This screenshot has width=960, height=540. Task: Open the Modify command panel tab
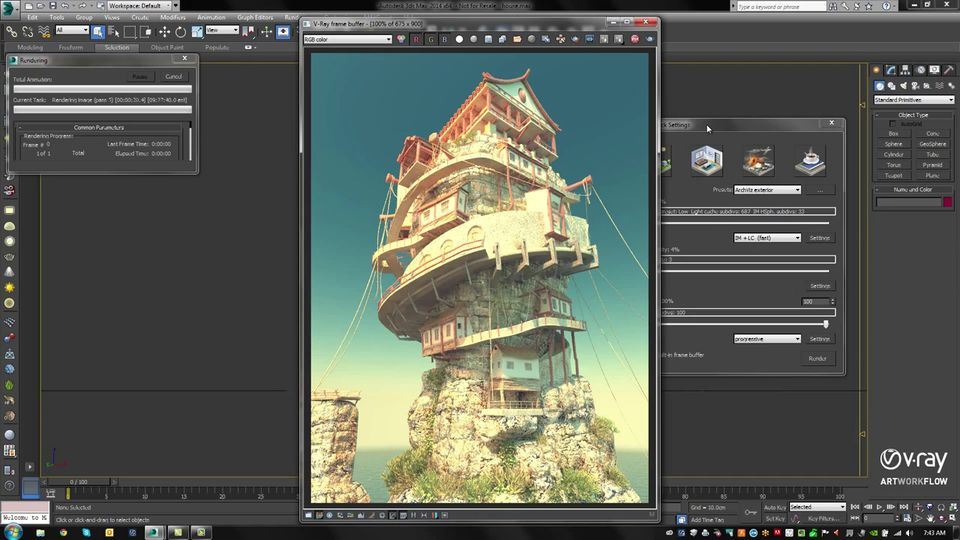891,70
